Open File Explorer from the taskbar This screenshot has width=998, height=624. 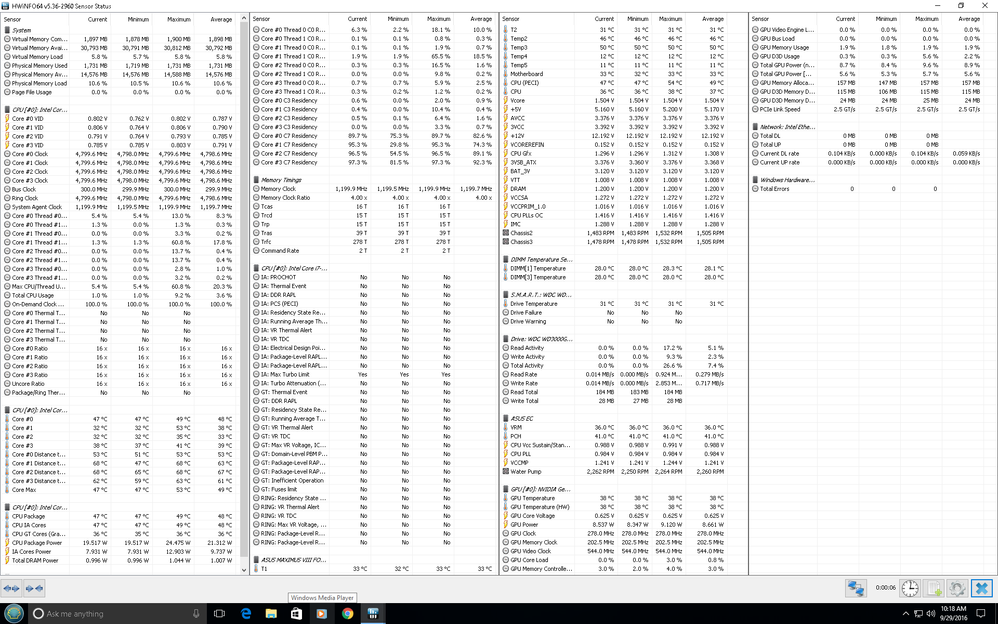(271, 614)
